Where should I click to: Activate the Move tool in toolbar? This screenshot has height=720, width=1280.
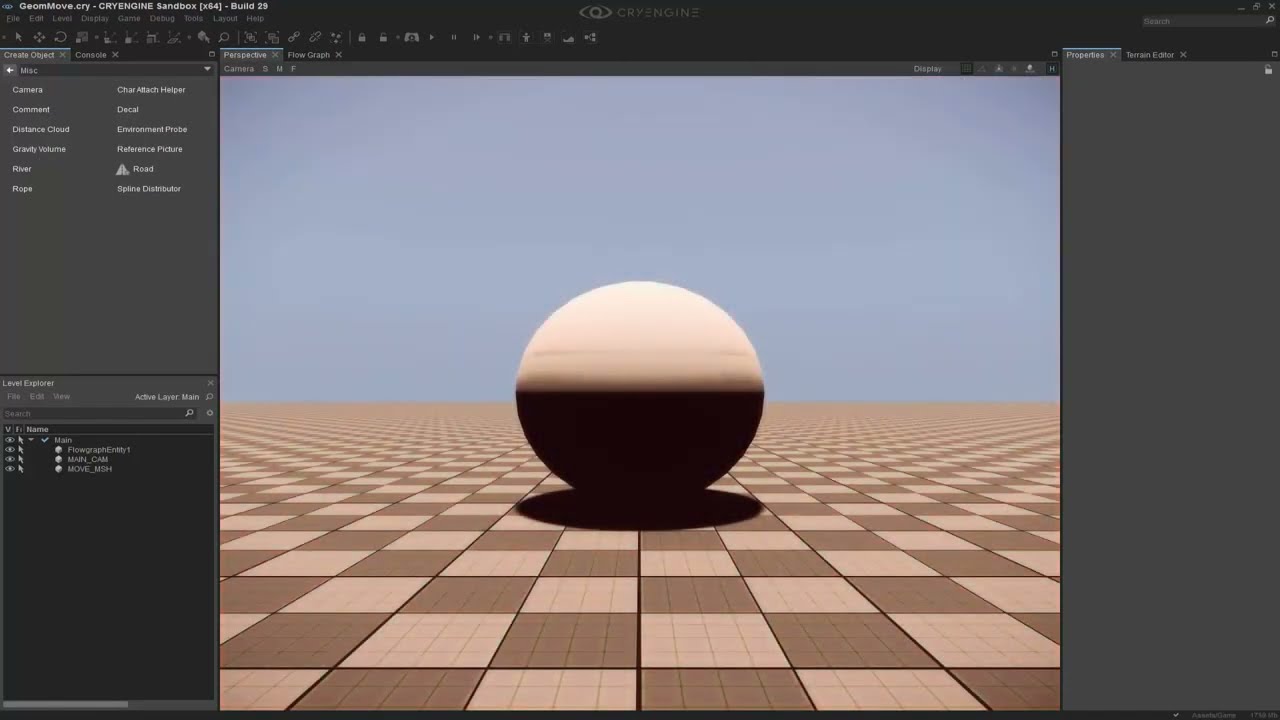(39, 37)
